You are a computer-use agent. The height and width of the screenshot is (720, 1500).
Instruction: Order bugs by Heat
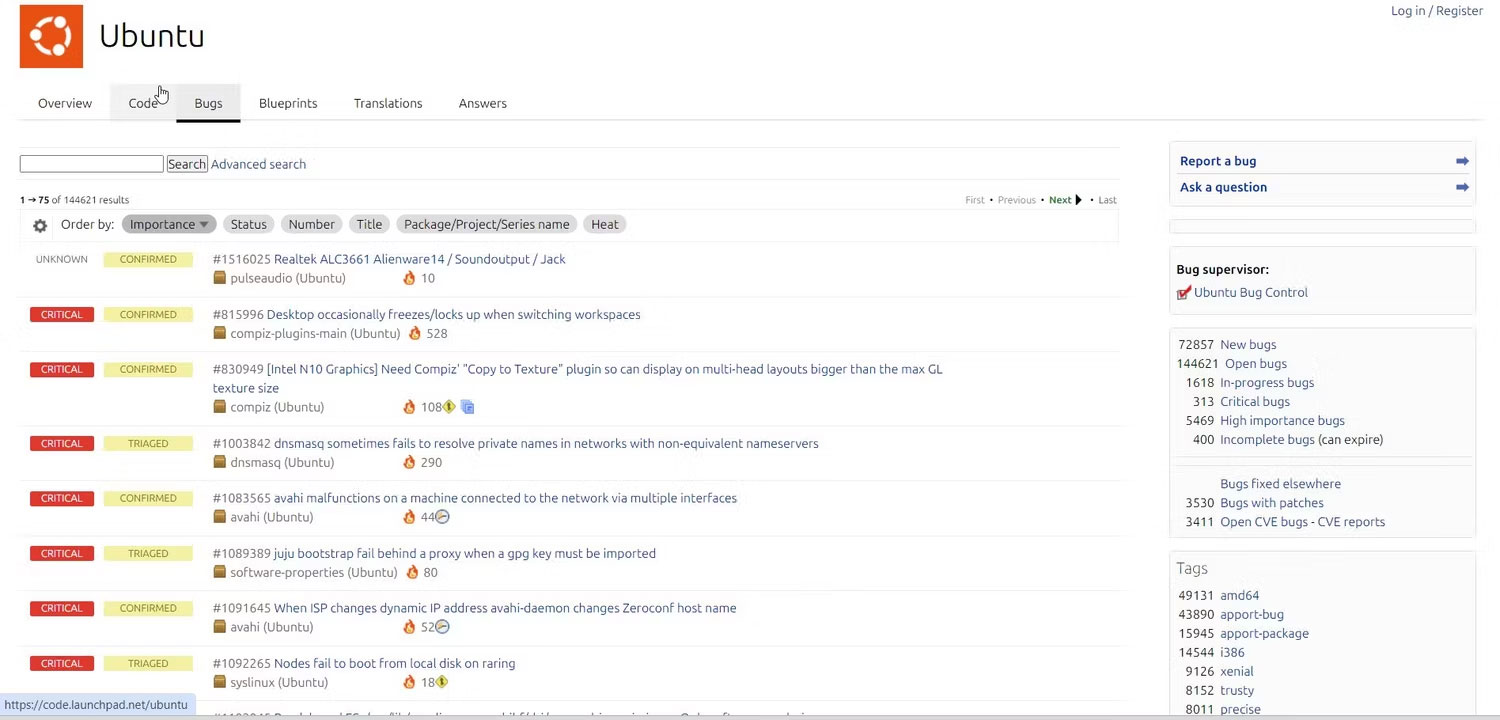point(605,224)
